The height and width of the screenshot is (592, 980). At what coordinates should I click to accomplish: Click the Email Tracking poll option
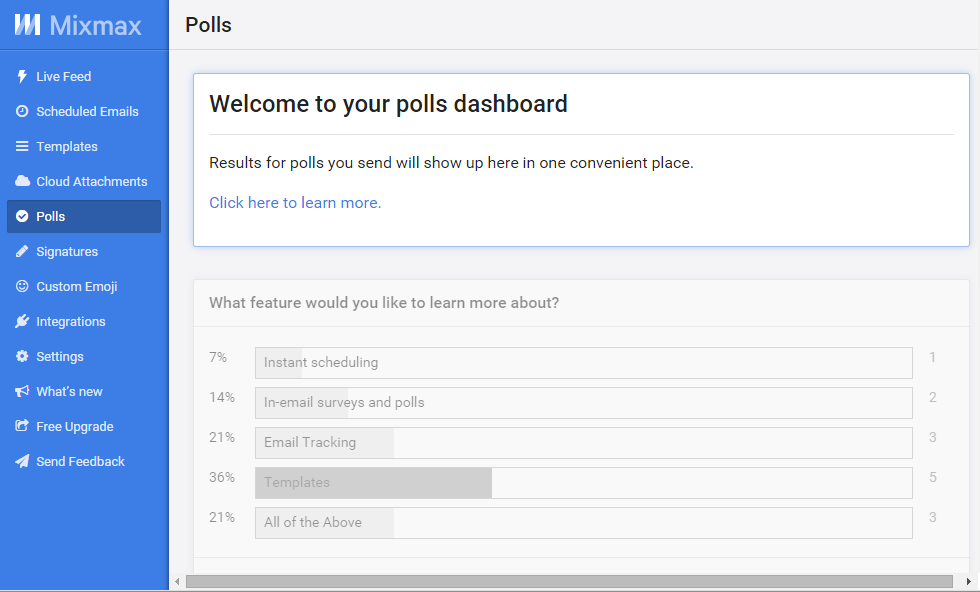(x=584, y=443)
